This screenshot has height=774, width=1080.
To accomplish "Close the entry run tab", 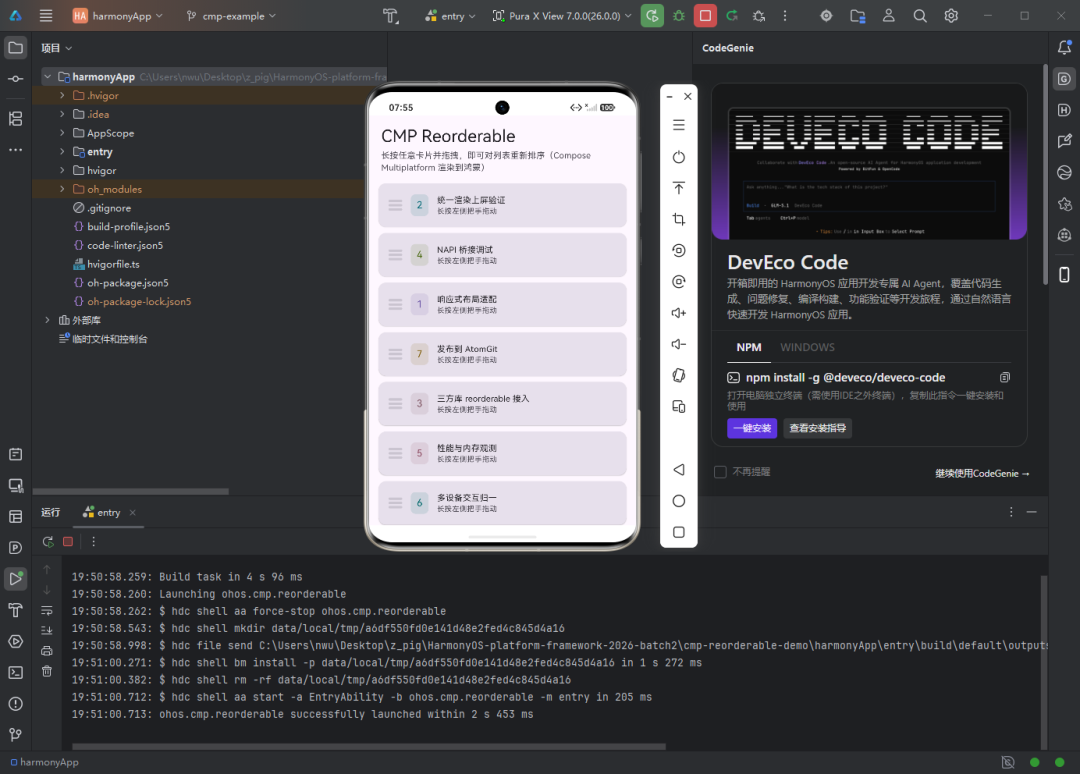I will point(132,512).
